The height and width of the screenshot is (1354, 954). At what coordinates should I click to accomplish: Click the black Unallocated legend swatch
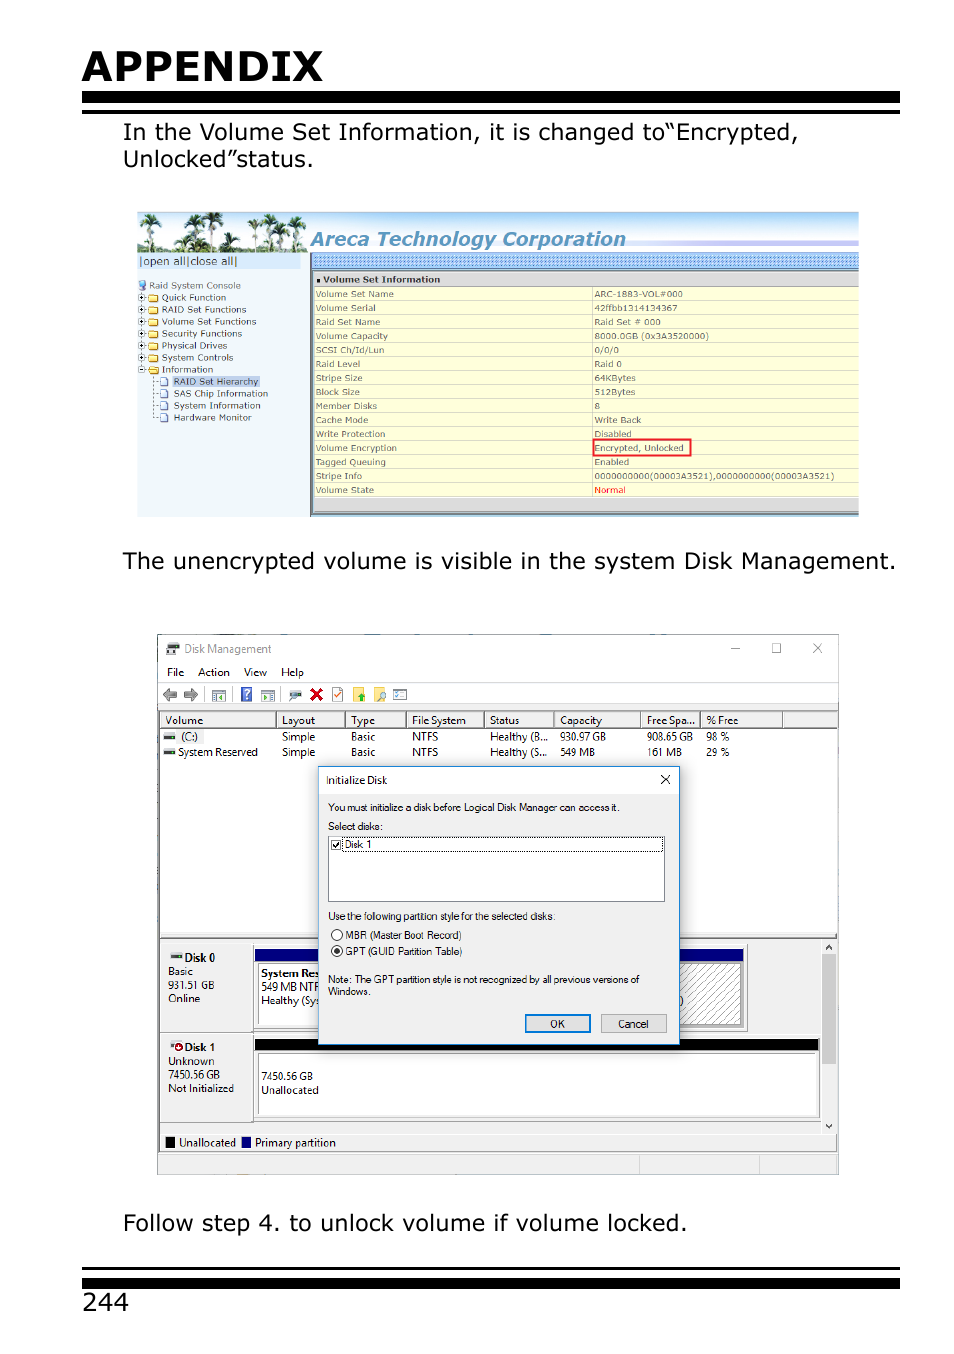click(171, 1143)
